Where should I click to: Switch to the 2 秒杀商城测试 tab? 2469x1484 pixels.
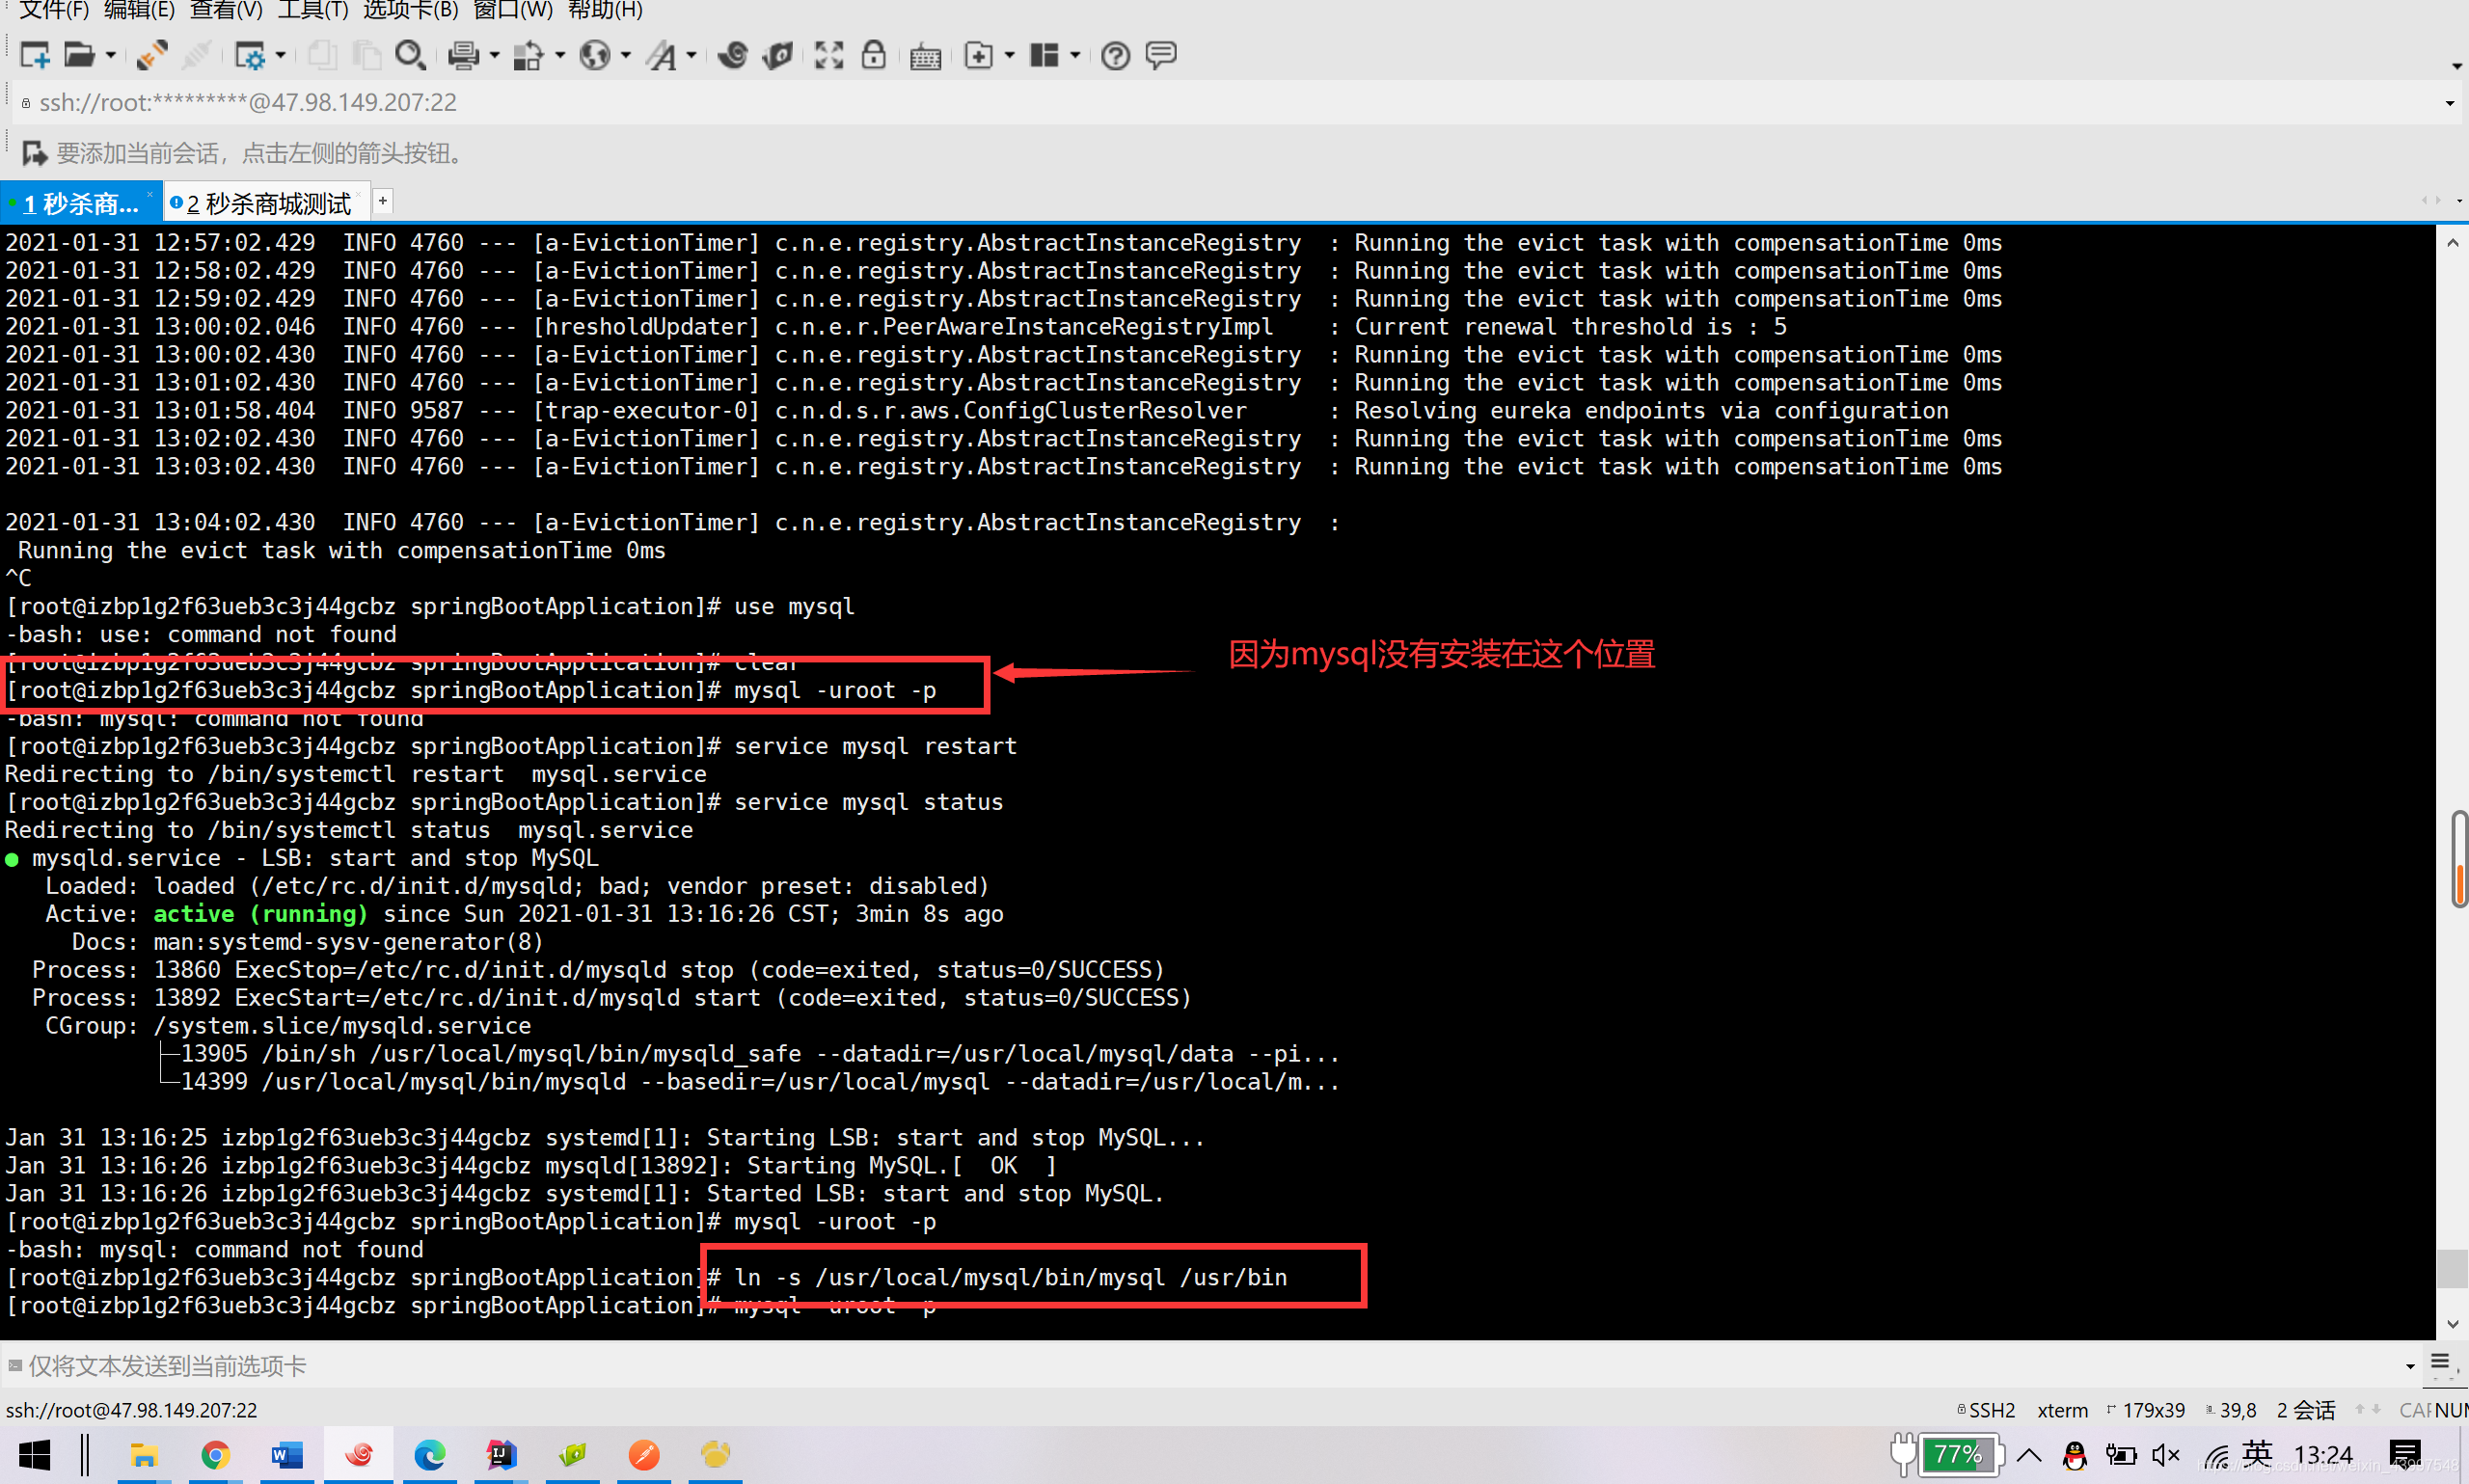[x=268, y=204]
